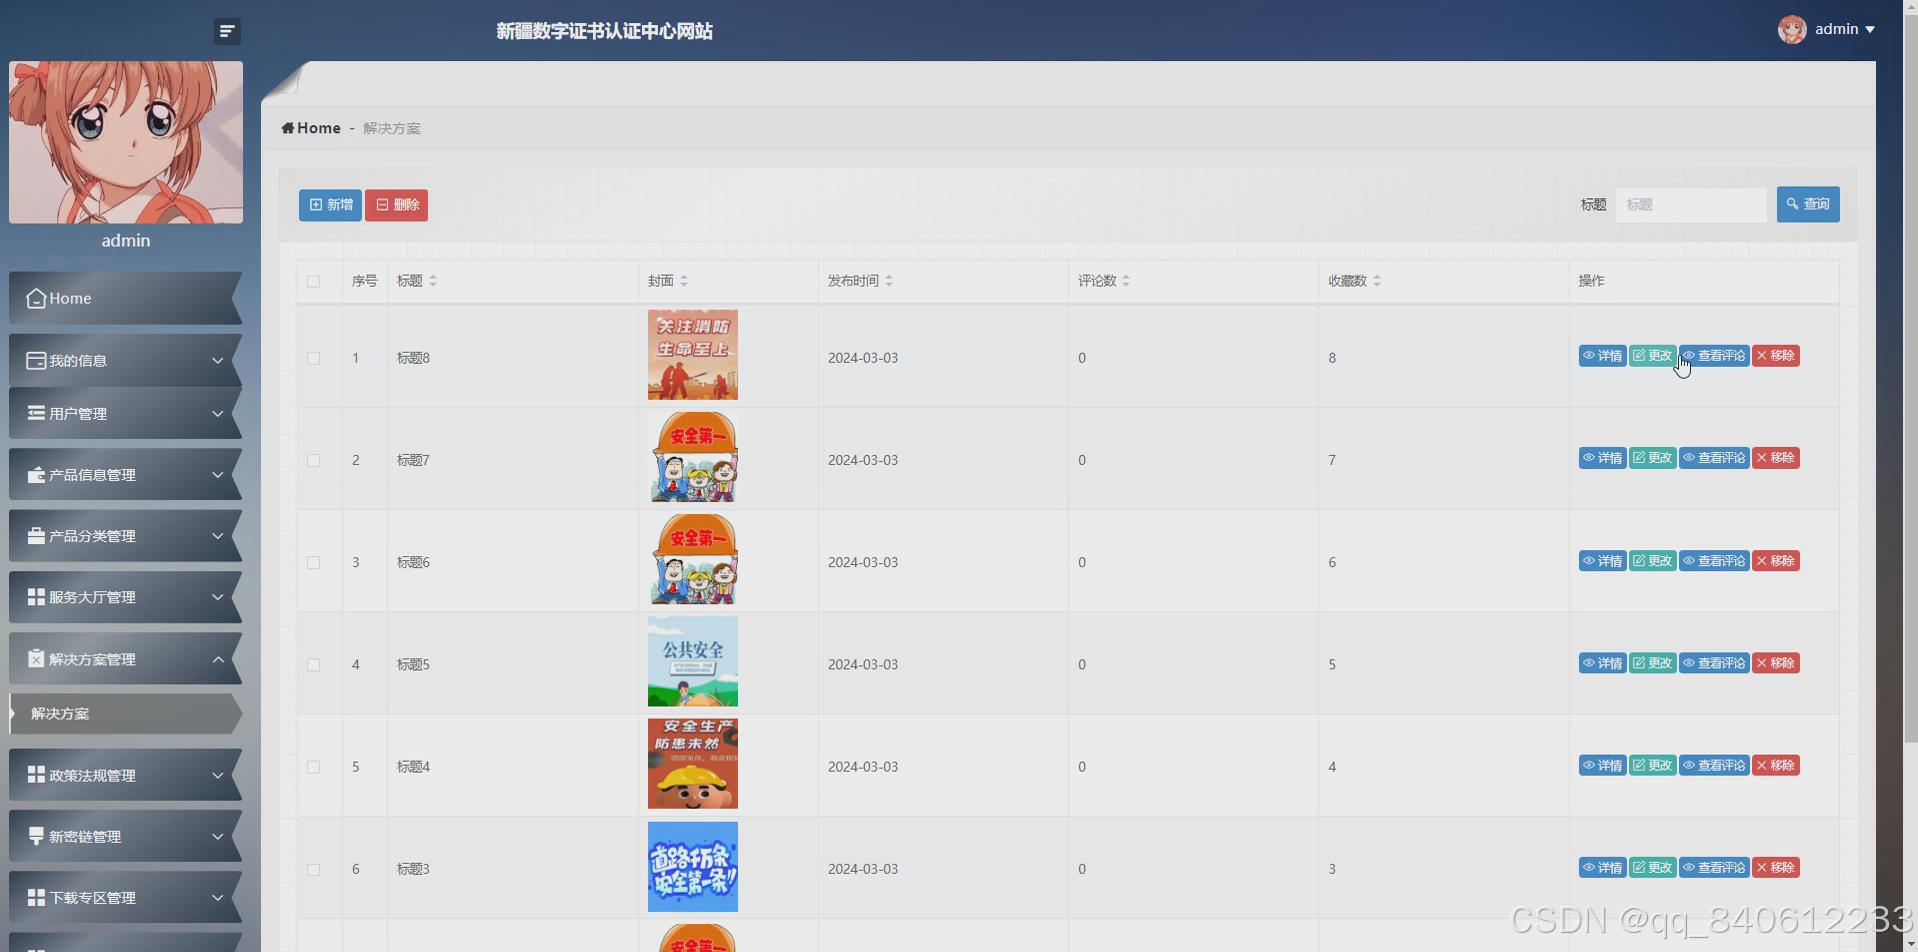Click the 用户管理 sidebar icon
This screenshot has width=1918, height=952.
tap(36, 413)
